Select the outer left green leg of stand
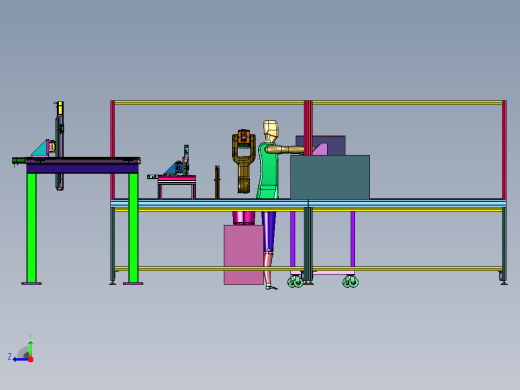 click(x=32, y=228)
